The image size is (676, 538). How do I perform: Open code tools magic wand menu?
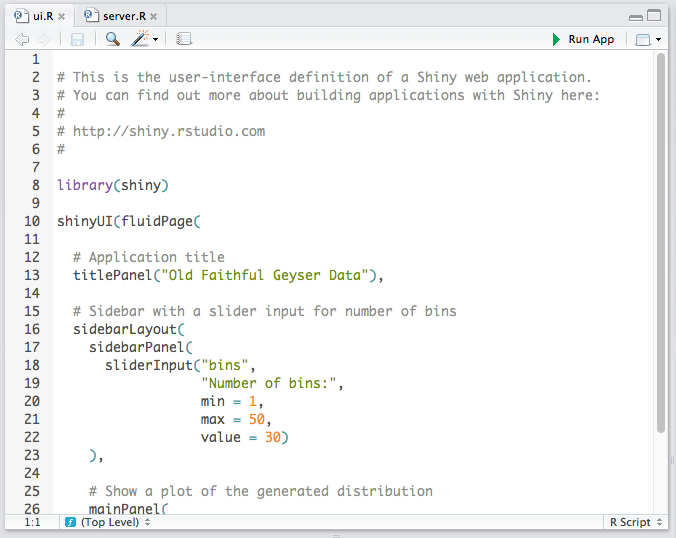click(141, 38)
